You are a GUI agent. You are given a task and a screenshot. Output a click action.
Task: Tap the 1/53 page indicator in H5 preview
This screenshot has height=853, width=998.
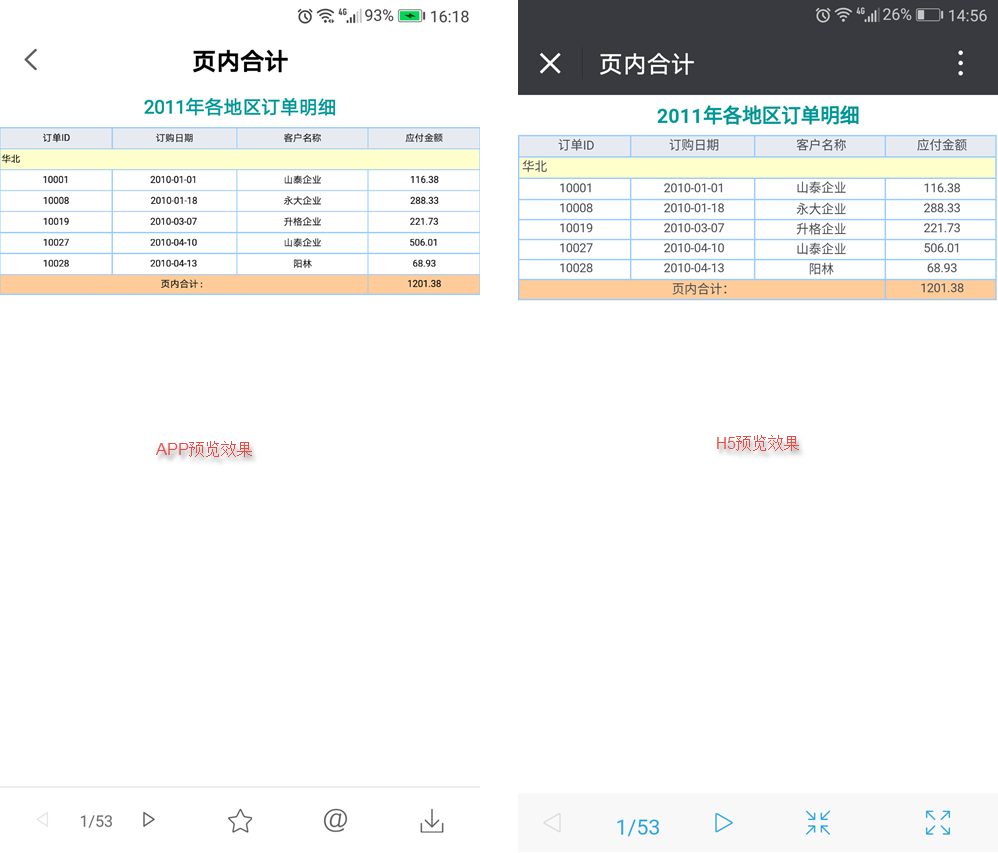[x=638, y=827]
